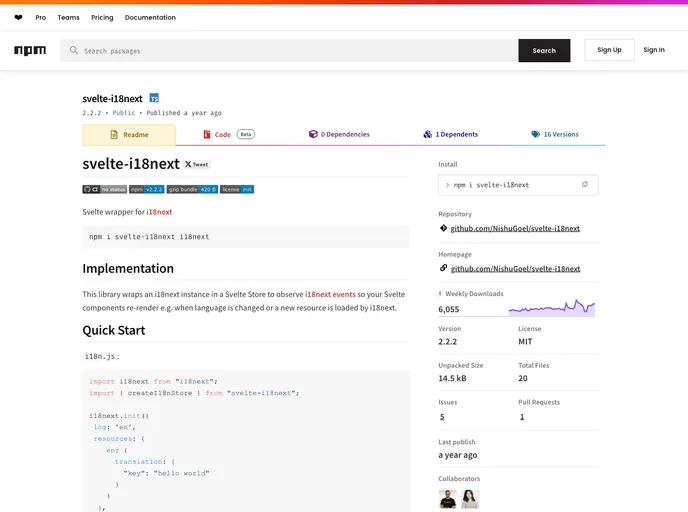Open the i18next events link

[x=330, y=294]
